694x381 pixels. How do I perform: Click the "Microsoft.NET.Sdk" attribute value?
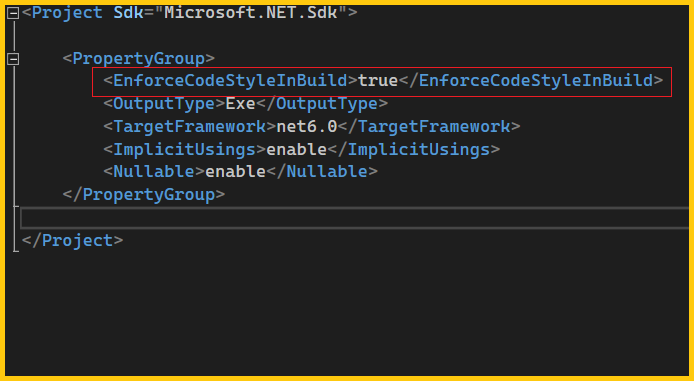tap(251, 12)
